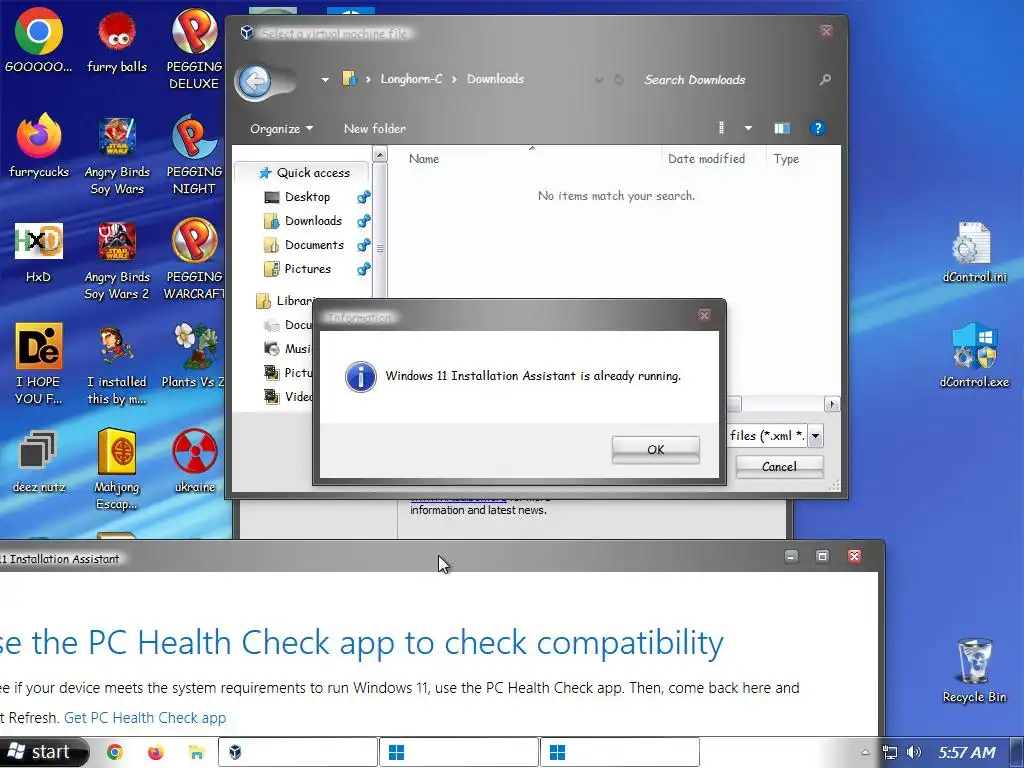
Task: Expand the address bar history chevron
Action: 598,80
